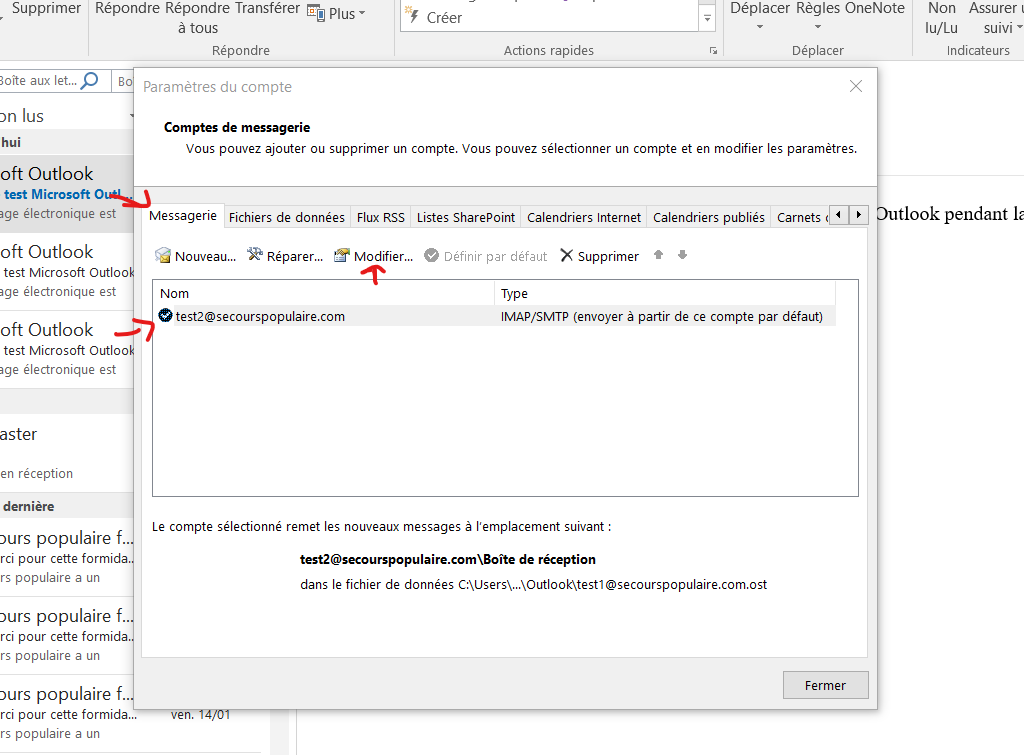
Task: Click the move account up arrow
Action: pos(658,255)
